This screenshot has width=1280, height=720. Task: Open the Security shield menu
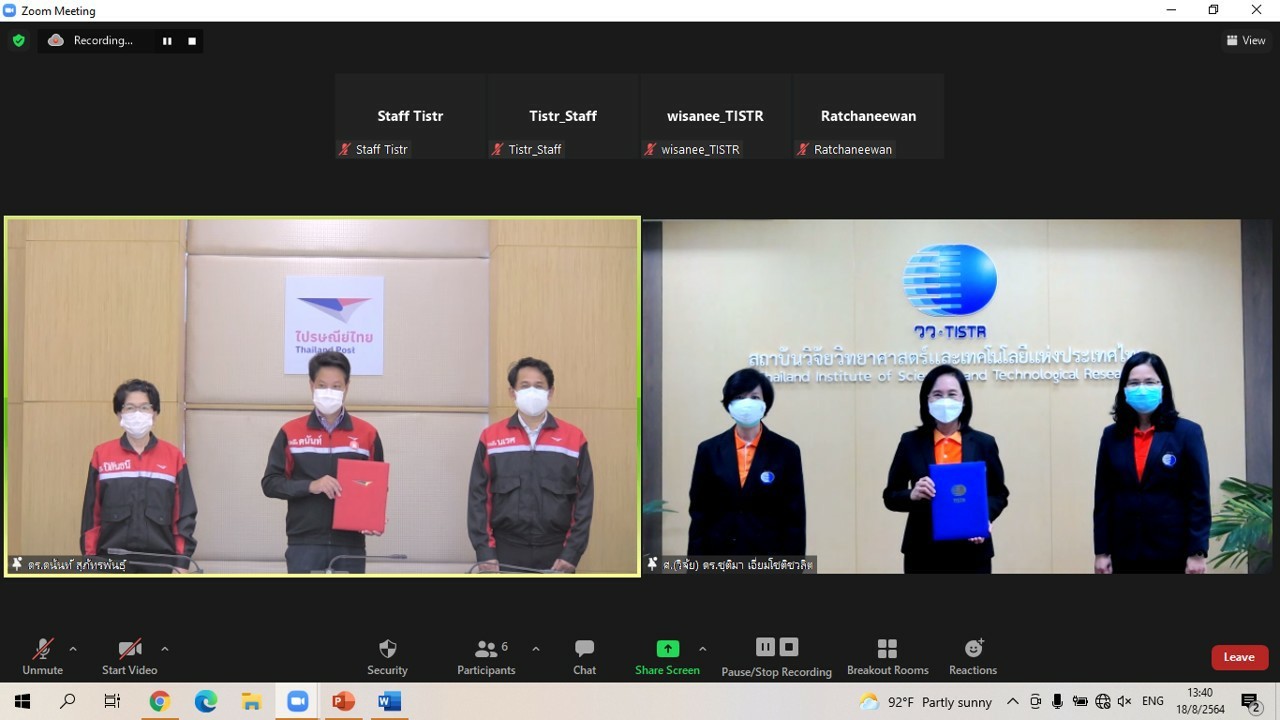pos(387,656)
